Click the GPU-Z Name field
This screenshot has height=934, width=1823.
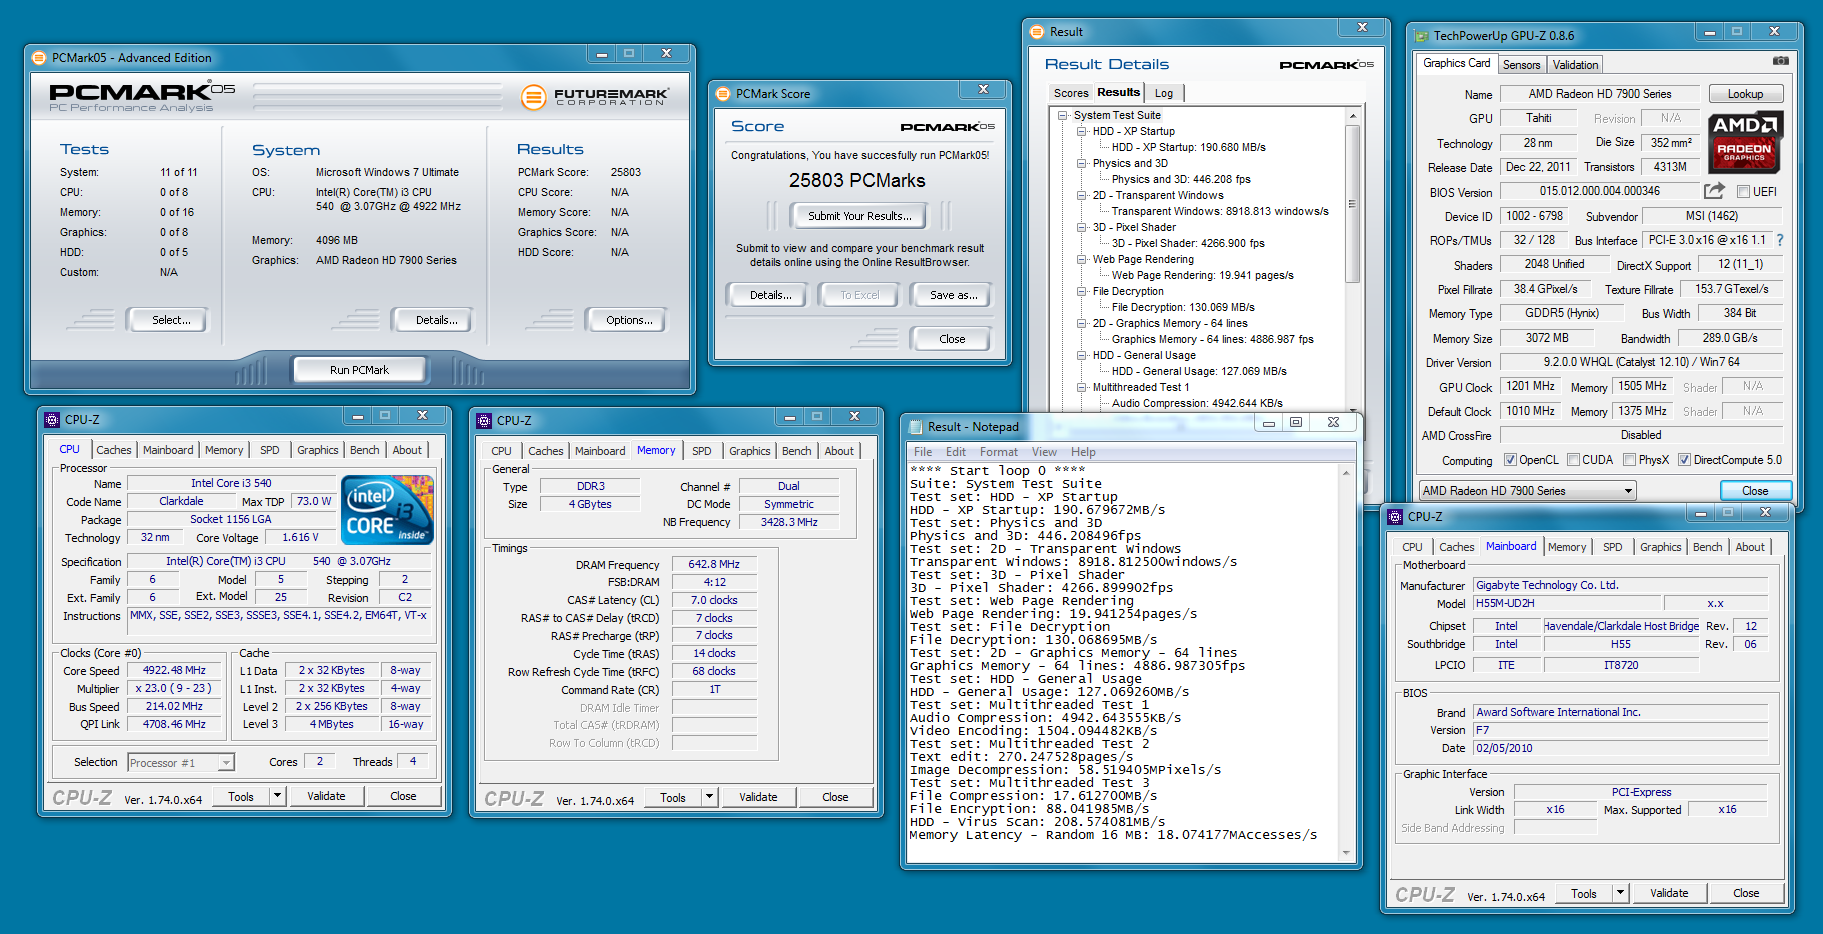pos(1599,94)
